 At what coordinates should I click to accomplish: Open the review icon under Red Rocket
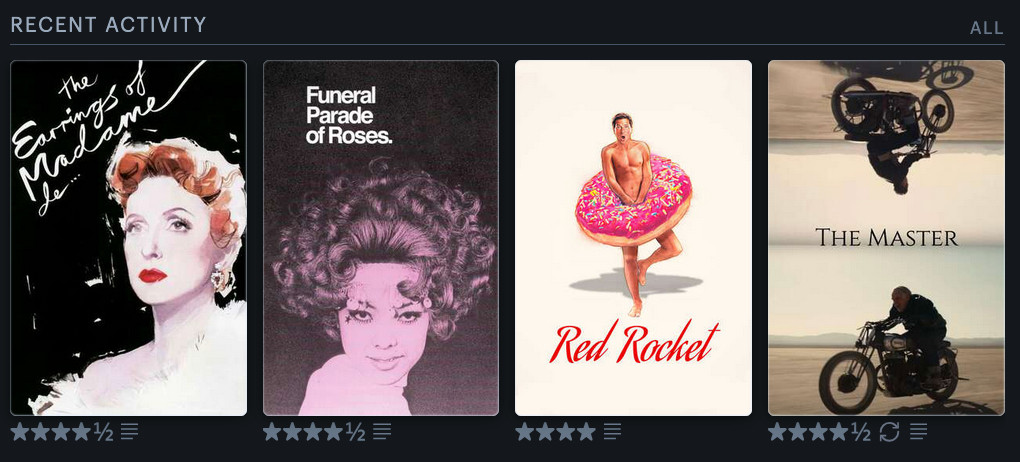pos(612,431)
